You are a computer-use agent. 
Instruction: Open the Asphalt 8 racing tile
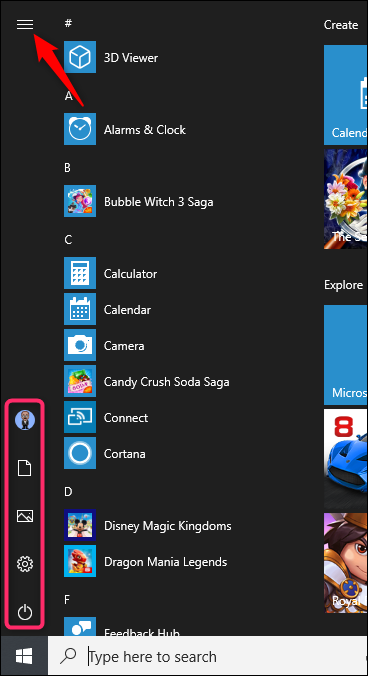click(346, 459)
